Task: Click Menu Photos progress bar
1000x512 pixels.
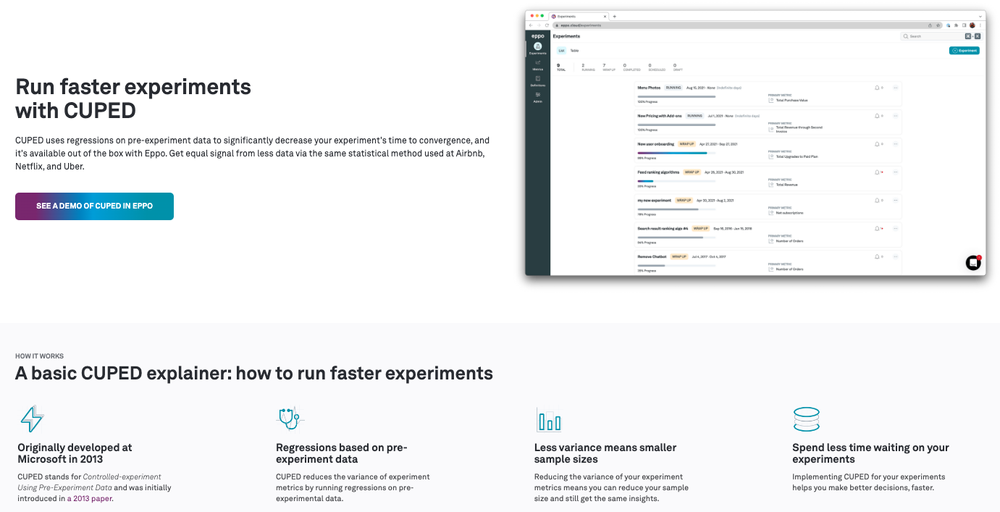Action: (x=676, y=97)
